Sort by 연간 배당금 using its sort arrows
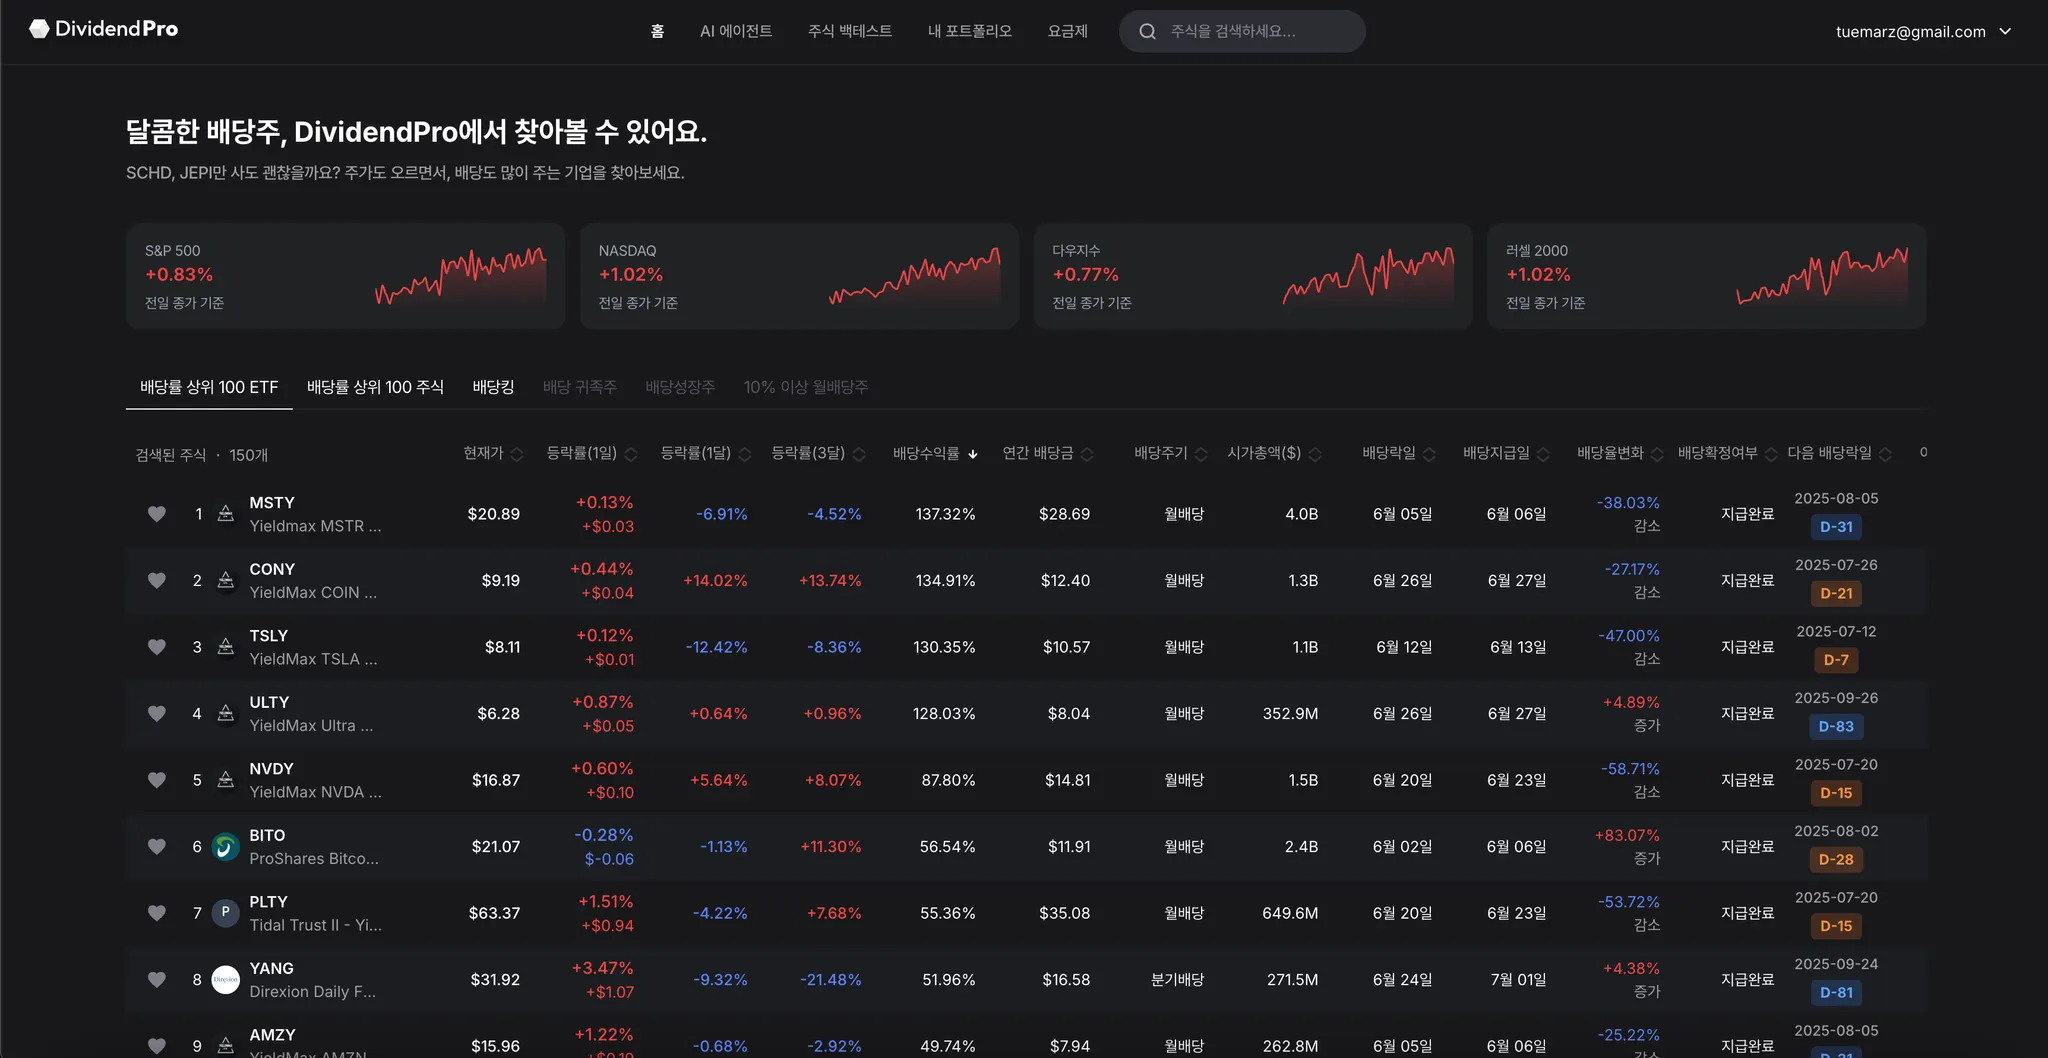Image resolution: width=2048 pixels, height=1058 pixels. pos(1087,454)
